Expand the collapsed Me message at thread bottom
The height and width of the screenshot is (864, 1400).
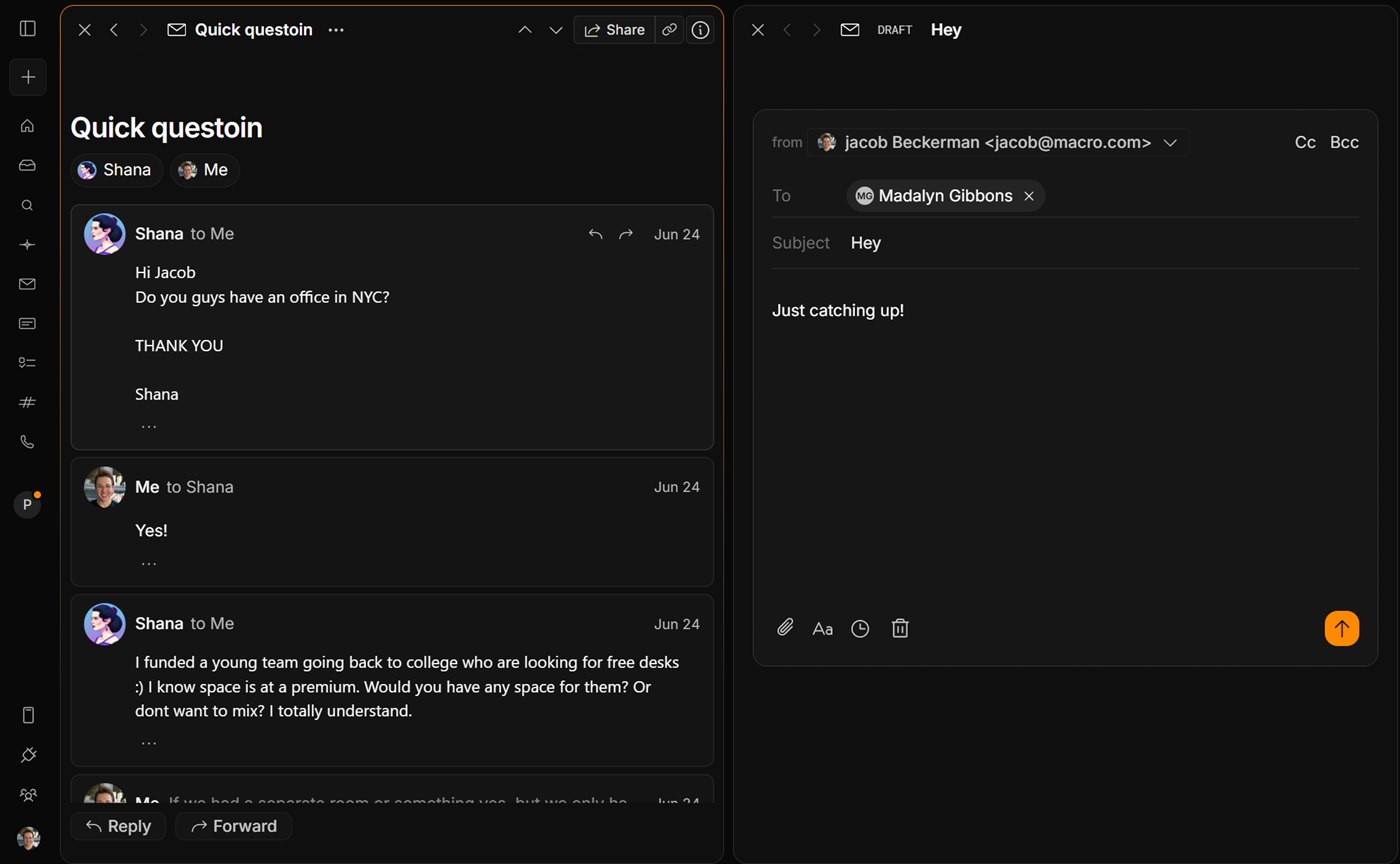[392, 790]
